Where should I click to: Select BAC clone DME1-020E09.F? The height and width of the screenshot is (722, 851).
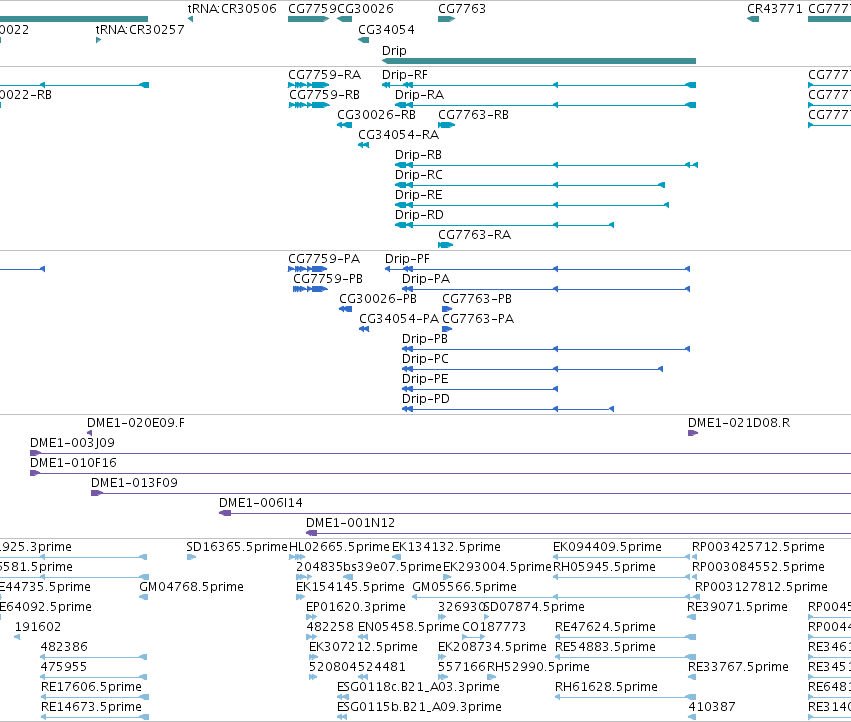pos(90,433)
